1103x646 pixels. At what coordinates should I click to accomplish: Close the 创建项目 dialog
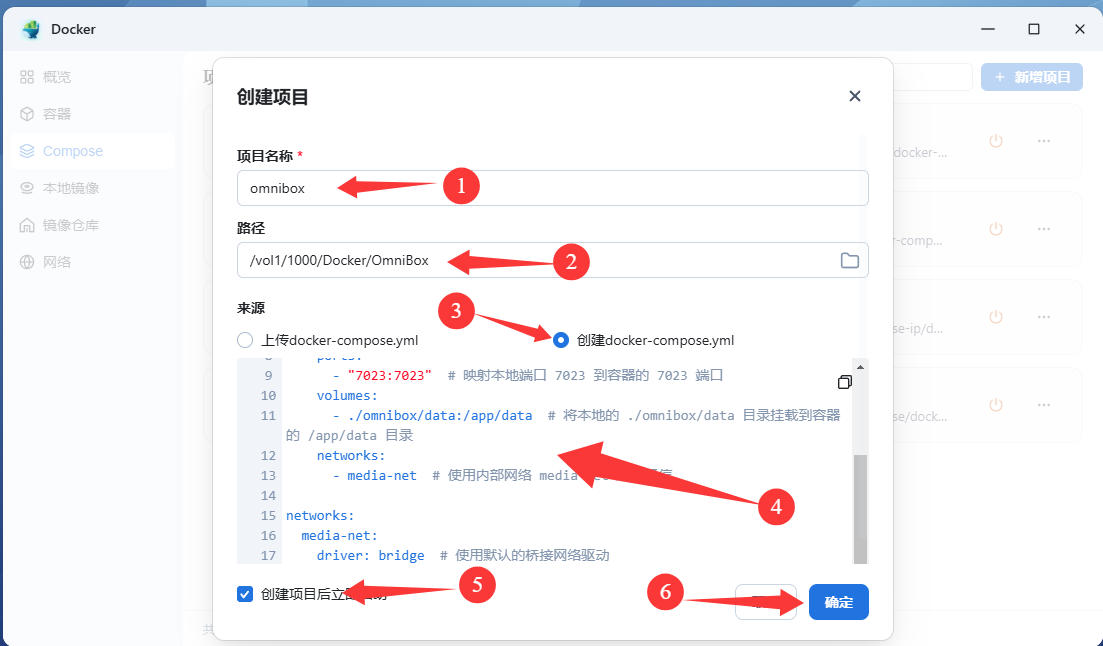click(855, 96)
